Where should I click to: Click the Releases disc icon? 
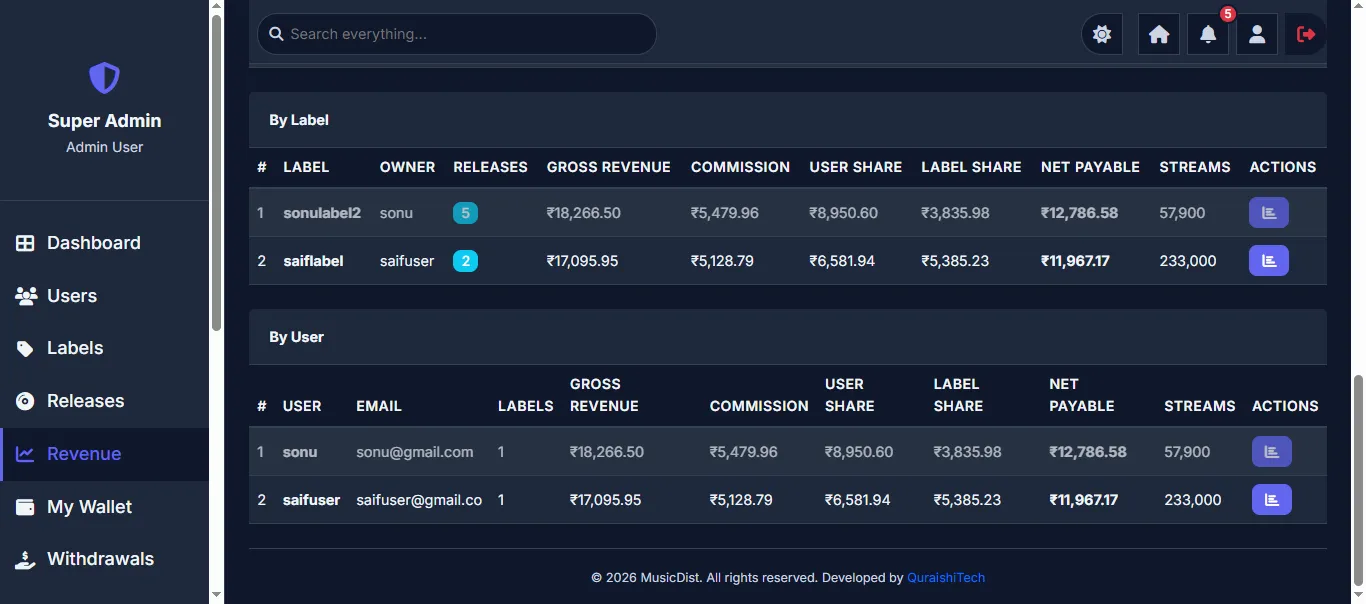click(x=25, y=401)
